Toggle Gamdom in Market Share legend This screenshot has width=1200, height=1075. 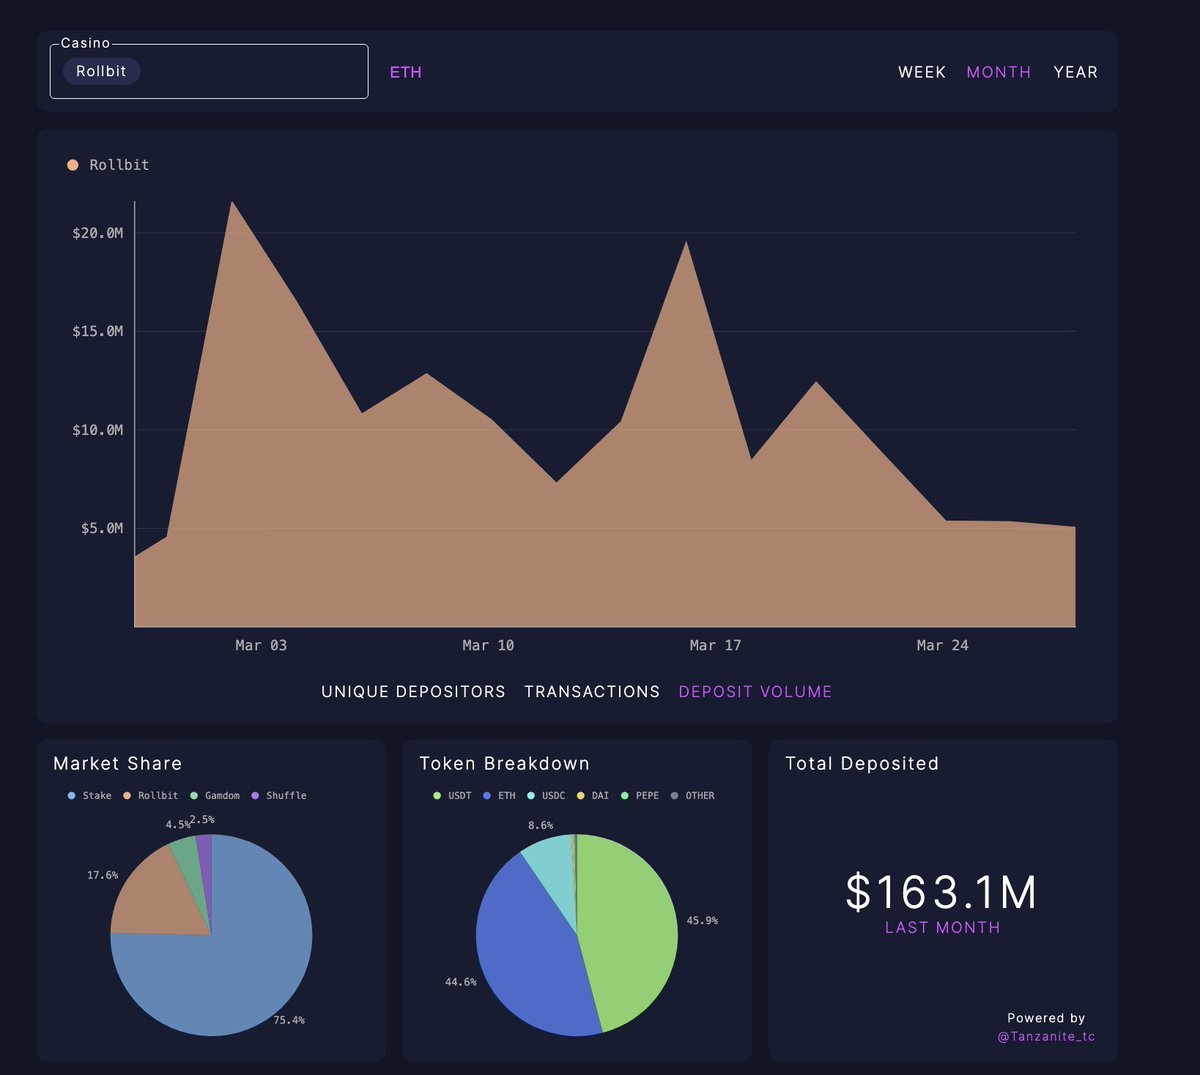(x=215, y=796)
